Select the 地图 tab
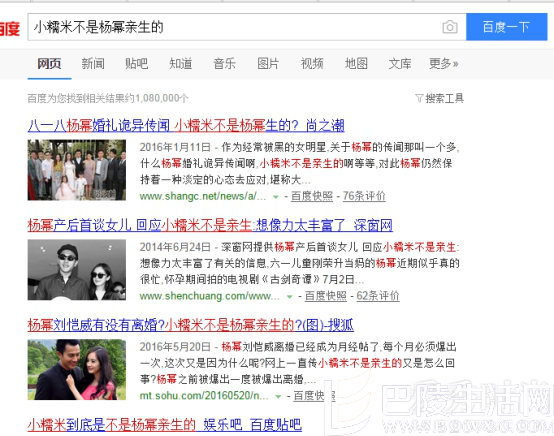Viewport: 554px width, 436px height. point(356,64)
